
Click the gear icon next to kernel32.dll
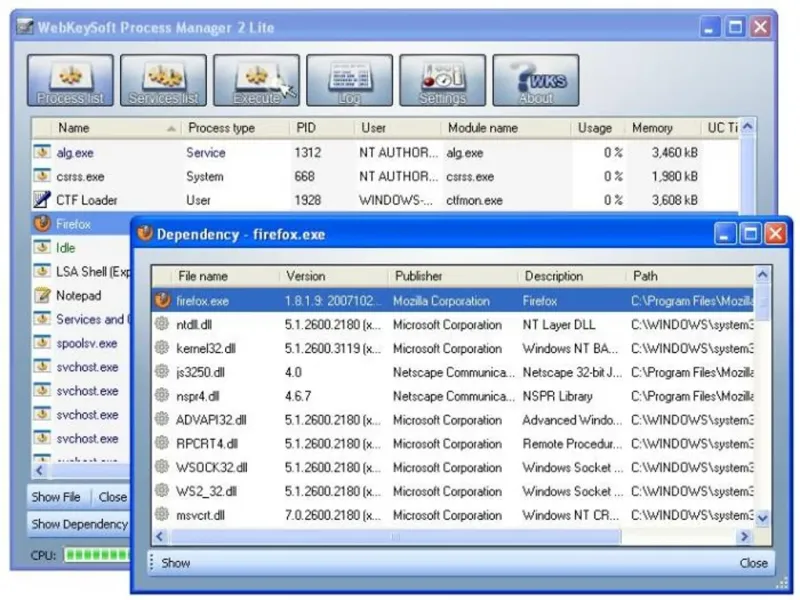coord(162,348)
